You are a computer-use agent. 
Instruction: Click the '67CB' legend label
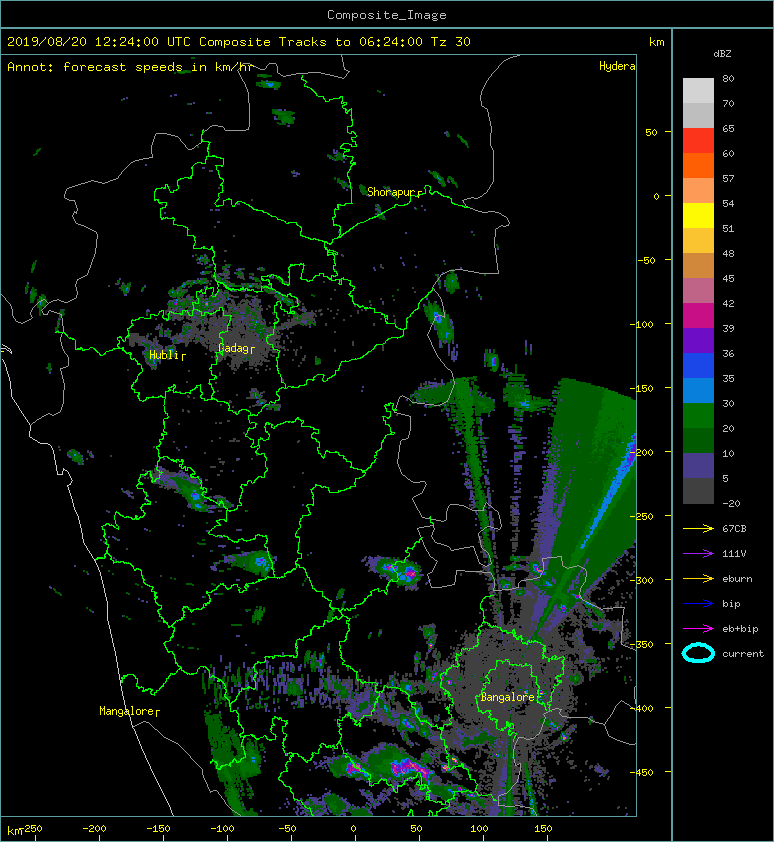tap(734, 528)
